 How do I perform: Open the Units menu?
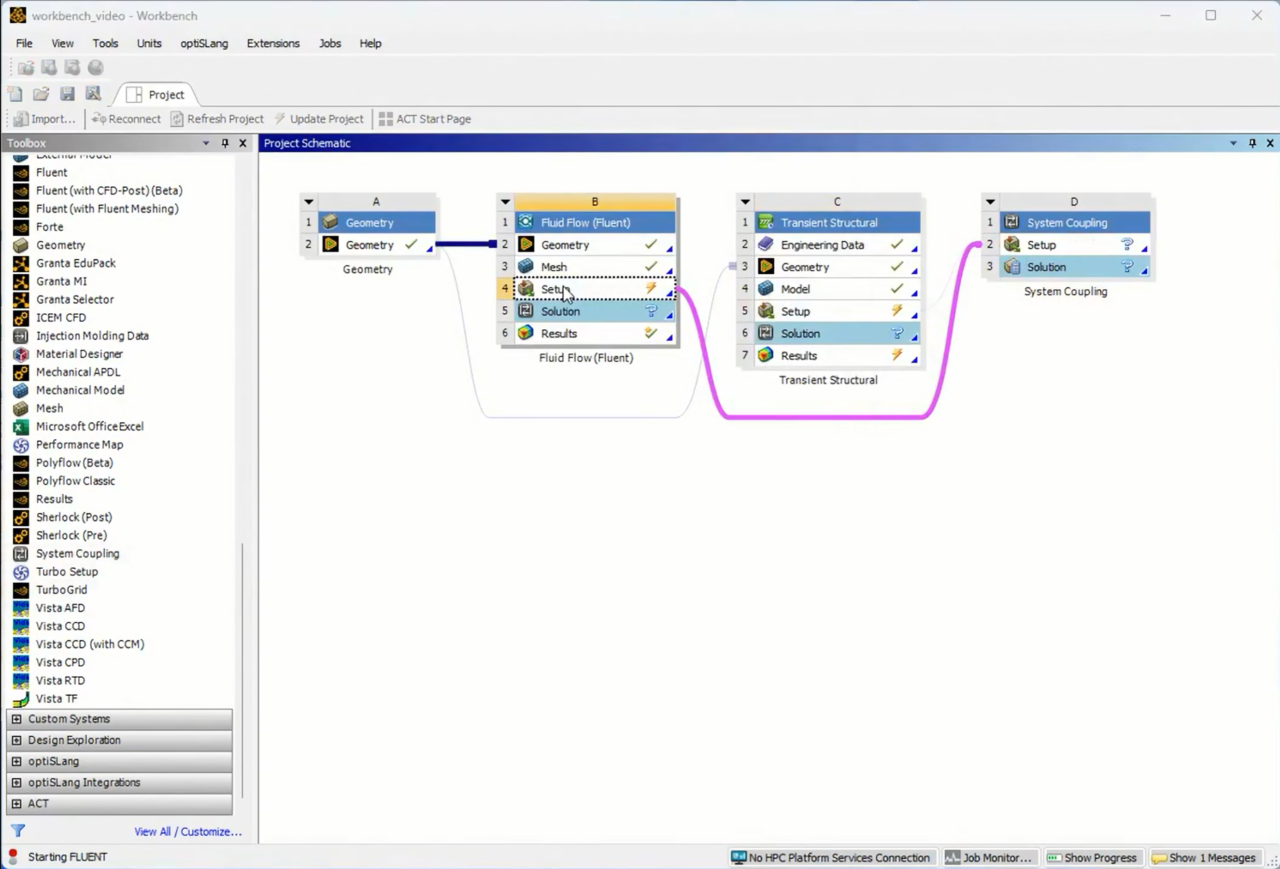pos(149,43)
